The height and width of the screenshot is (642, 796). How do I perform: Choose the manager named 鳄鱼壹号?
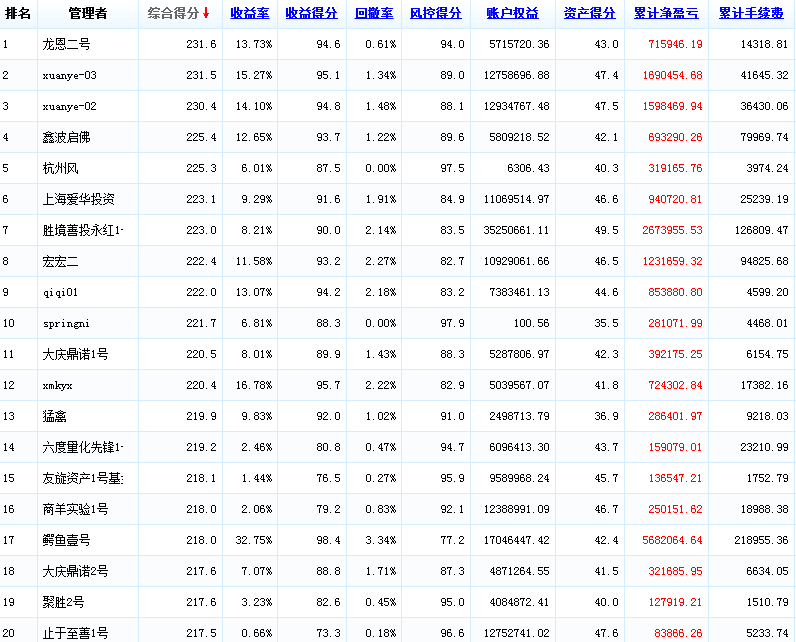pos(66,540)
